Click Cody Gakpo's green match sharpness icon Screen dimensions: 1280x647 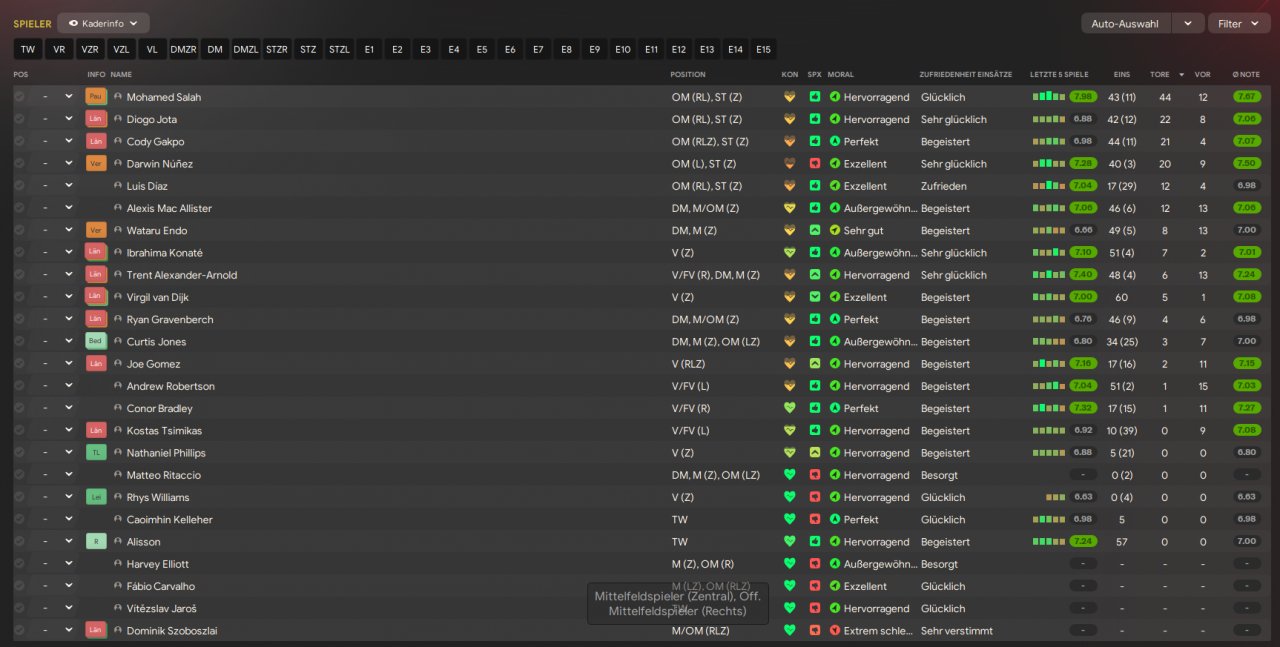click(815, 142)
